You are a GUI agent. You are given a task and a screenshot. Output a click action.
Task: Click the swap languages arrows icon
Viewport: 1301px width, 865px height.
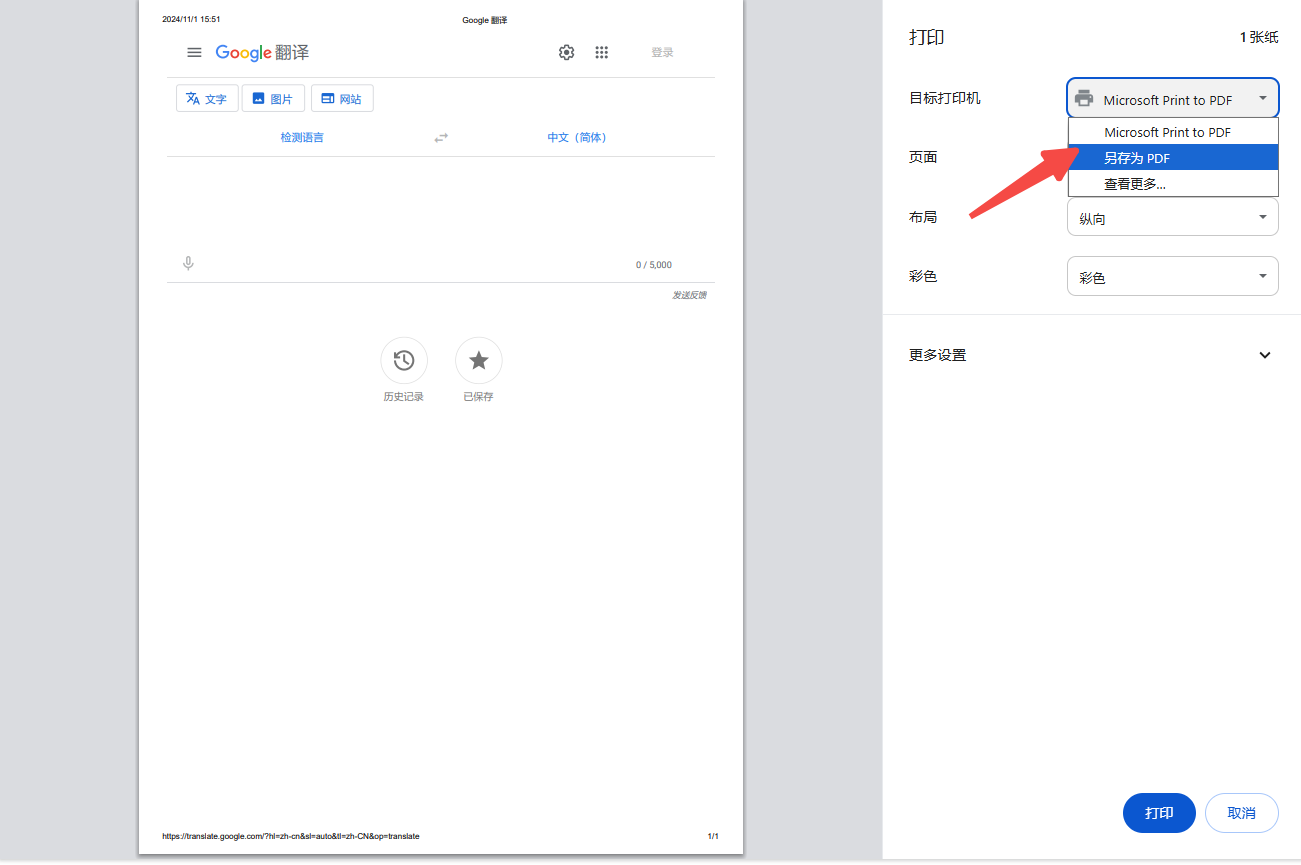(x=441, y=137)
